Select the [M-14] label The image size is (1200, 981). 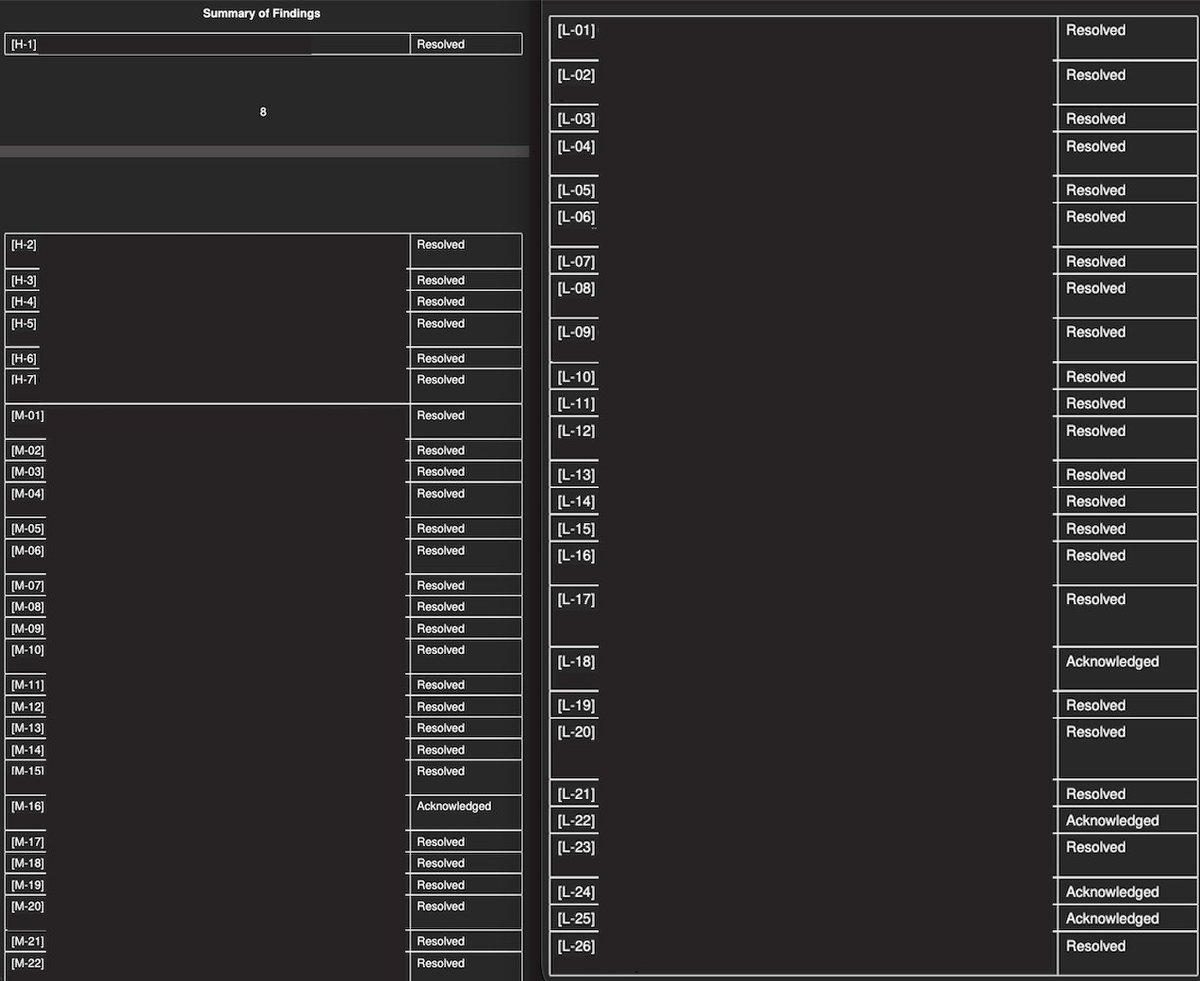27,750
